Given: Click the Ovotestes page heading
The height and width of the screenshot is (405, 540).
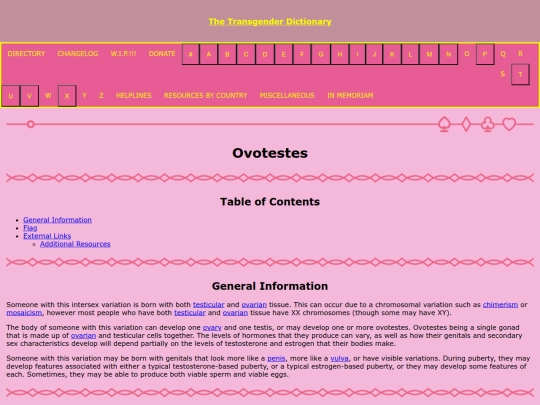Looking at the screenshot, I should click(270, 153).
